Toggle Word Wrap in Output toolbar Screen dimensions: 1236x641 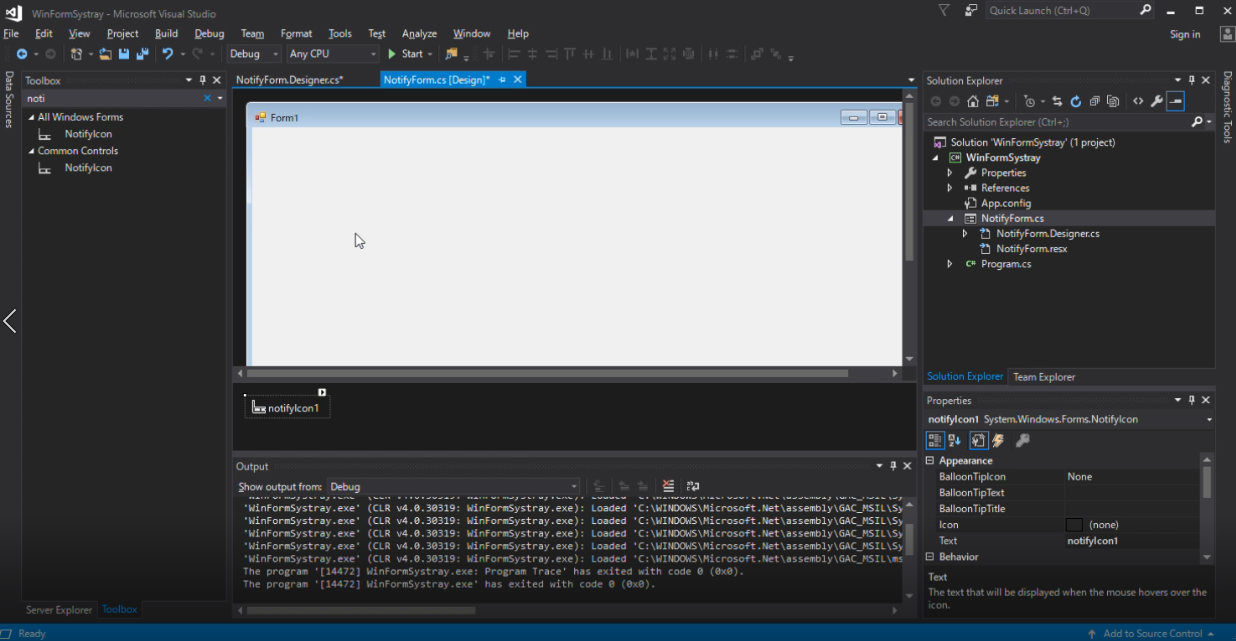693,487
